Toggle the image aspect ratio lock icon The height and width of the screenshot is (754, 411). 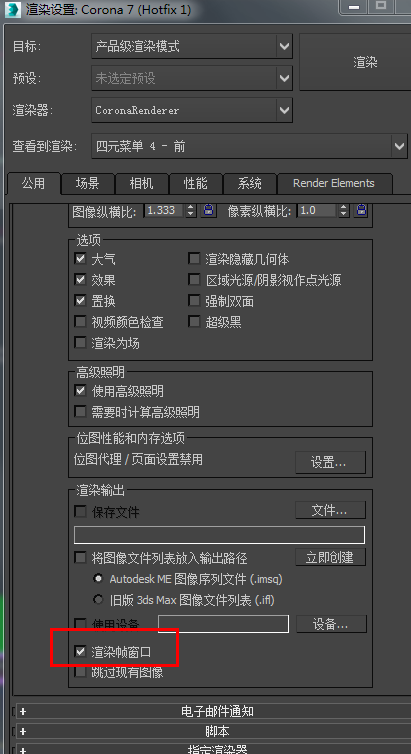208,211
